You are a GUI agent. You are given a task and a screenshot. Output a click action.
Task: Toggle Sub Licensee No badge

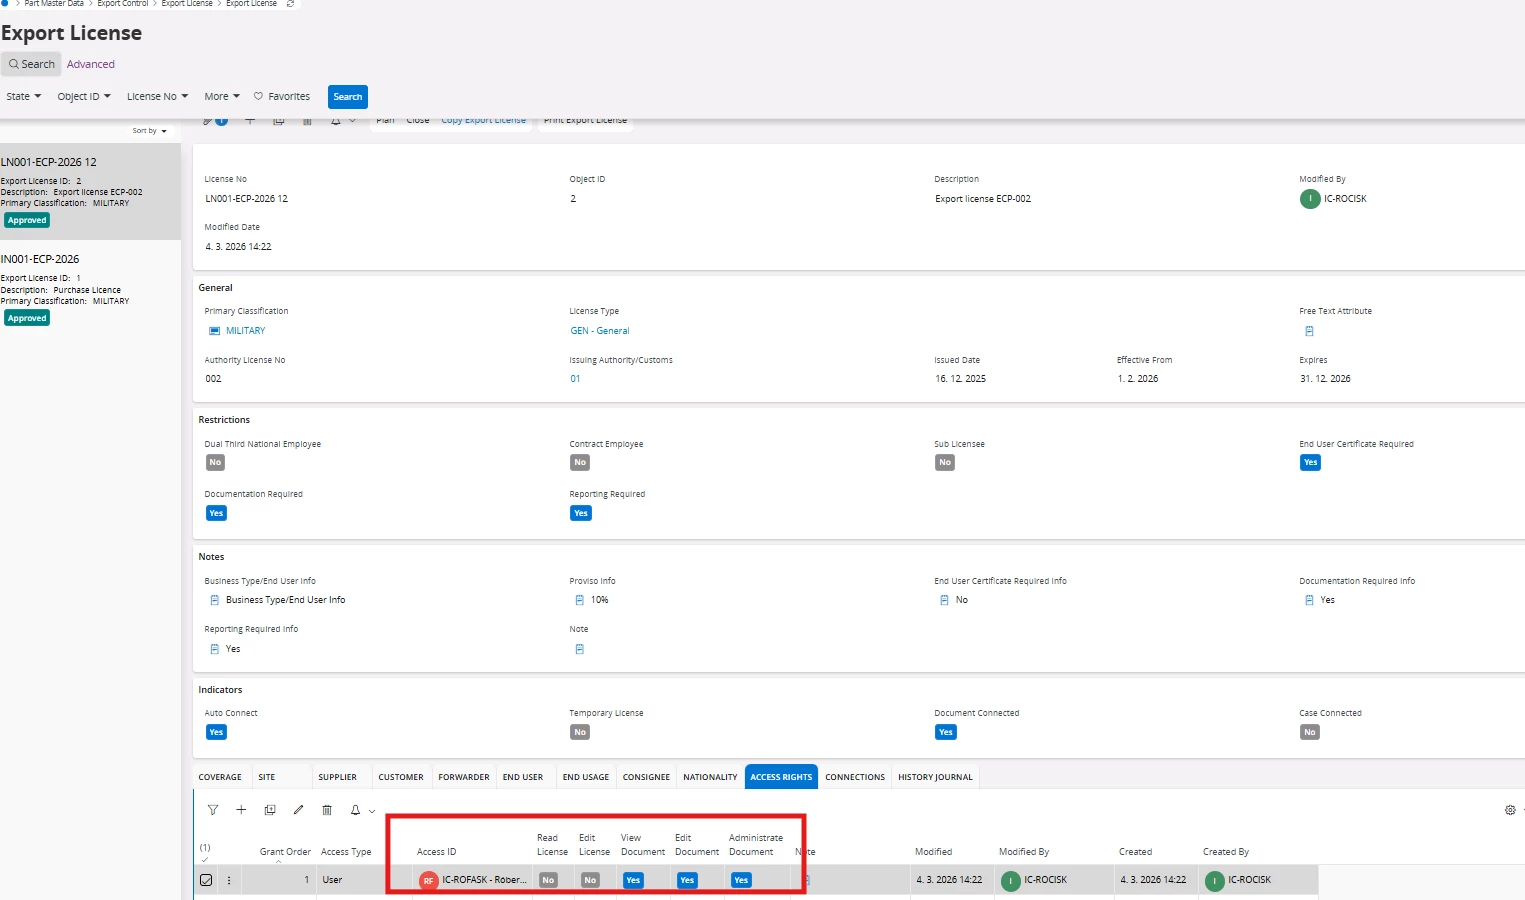[x=945, y=462]
